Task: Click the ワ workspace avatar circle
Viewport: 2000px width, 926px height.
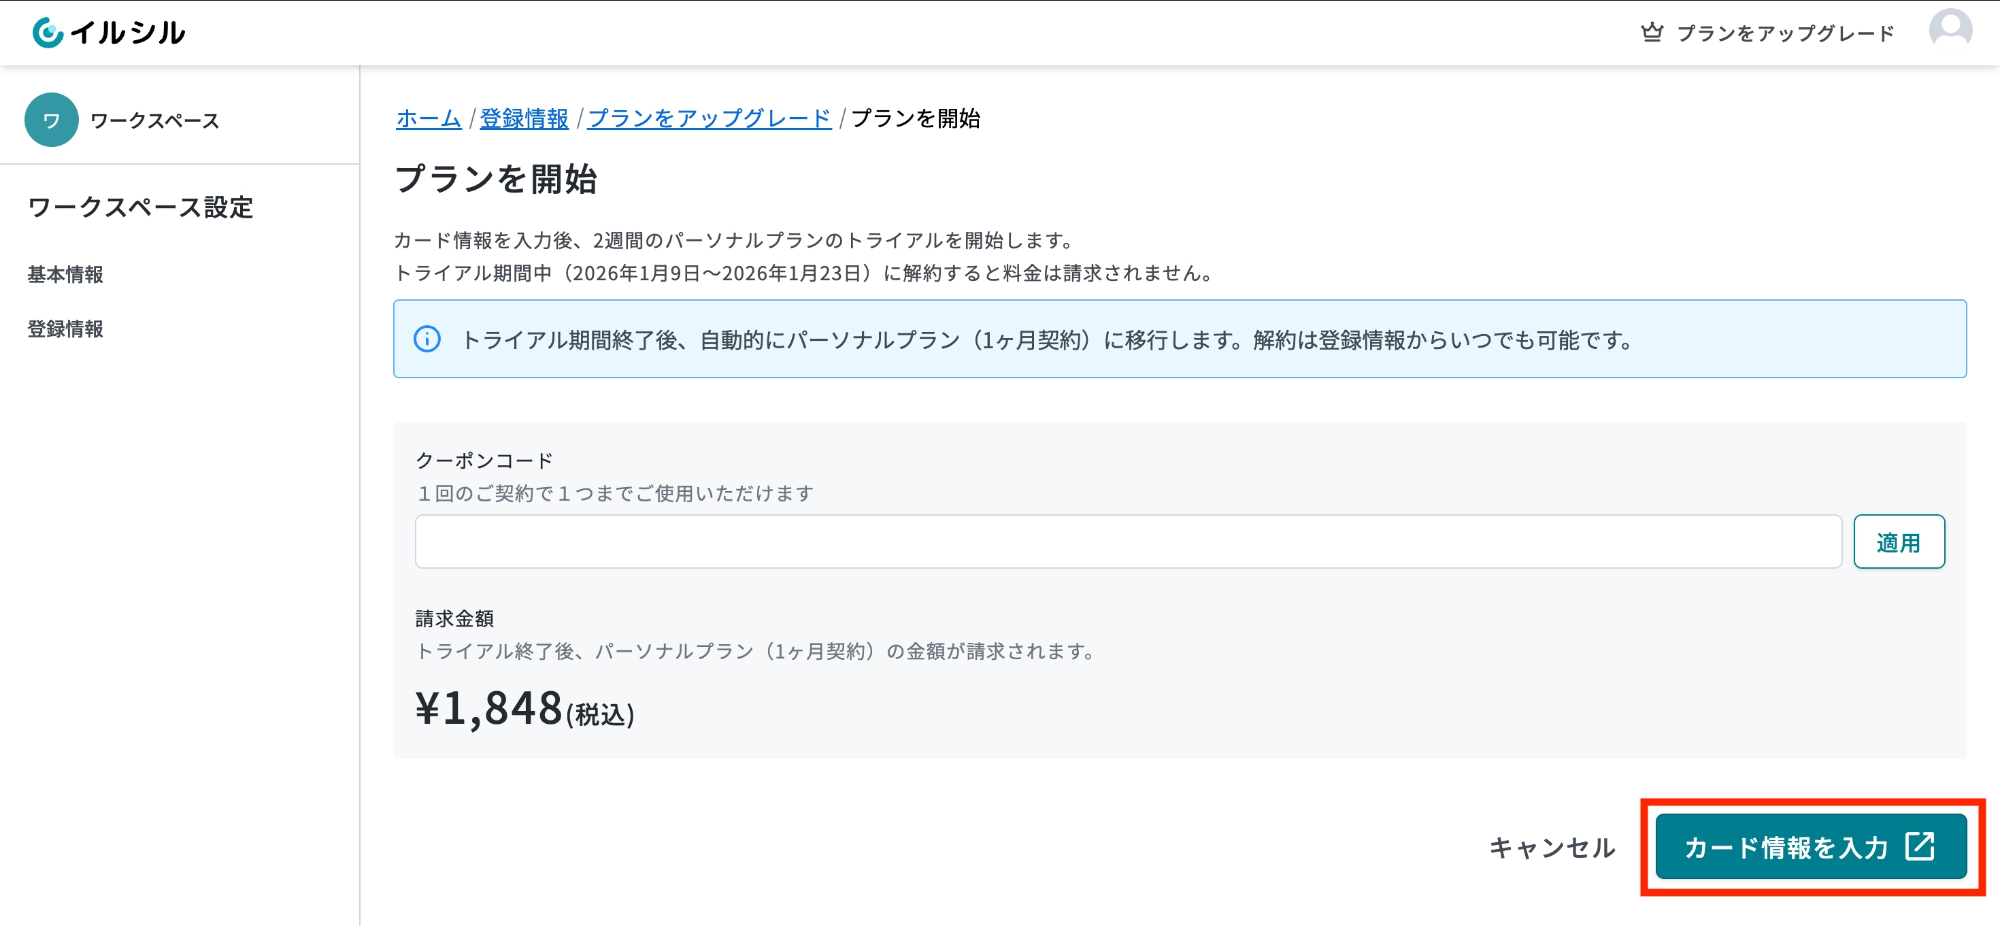Action: click(x=52, y=120)
